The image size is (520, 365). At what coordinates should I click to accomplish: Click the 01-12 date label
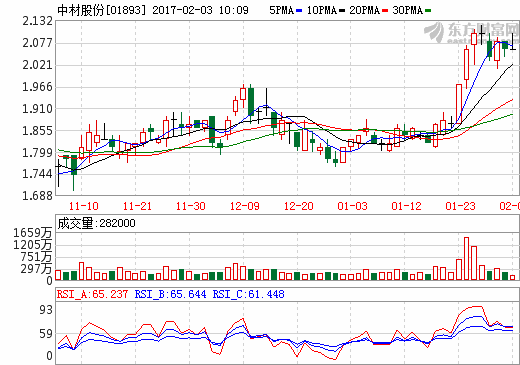click(406, 206)
